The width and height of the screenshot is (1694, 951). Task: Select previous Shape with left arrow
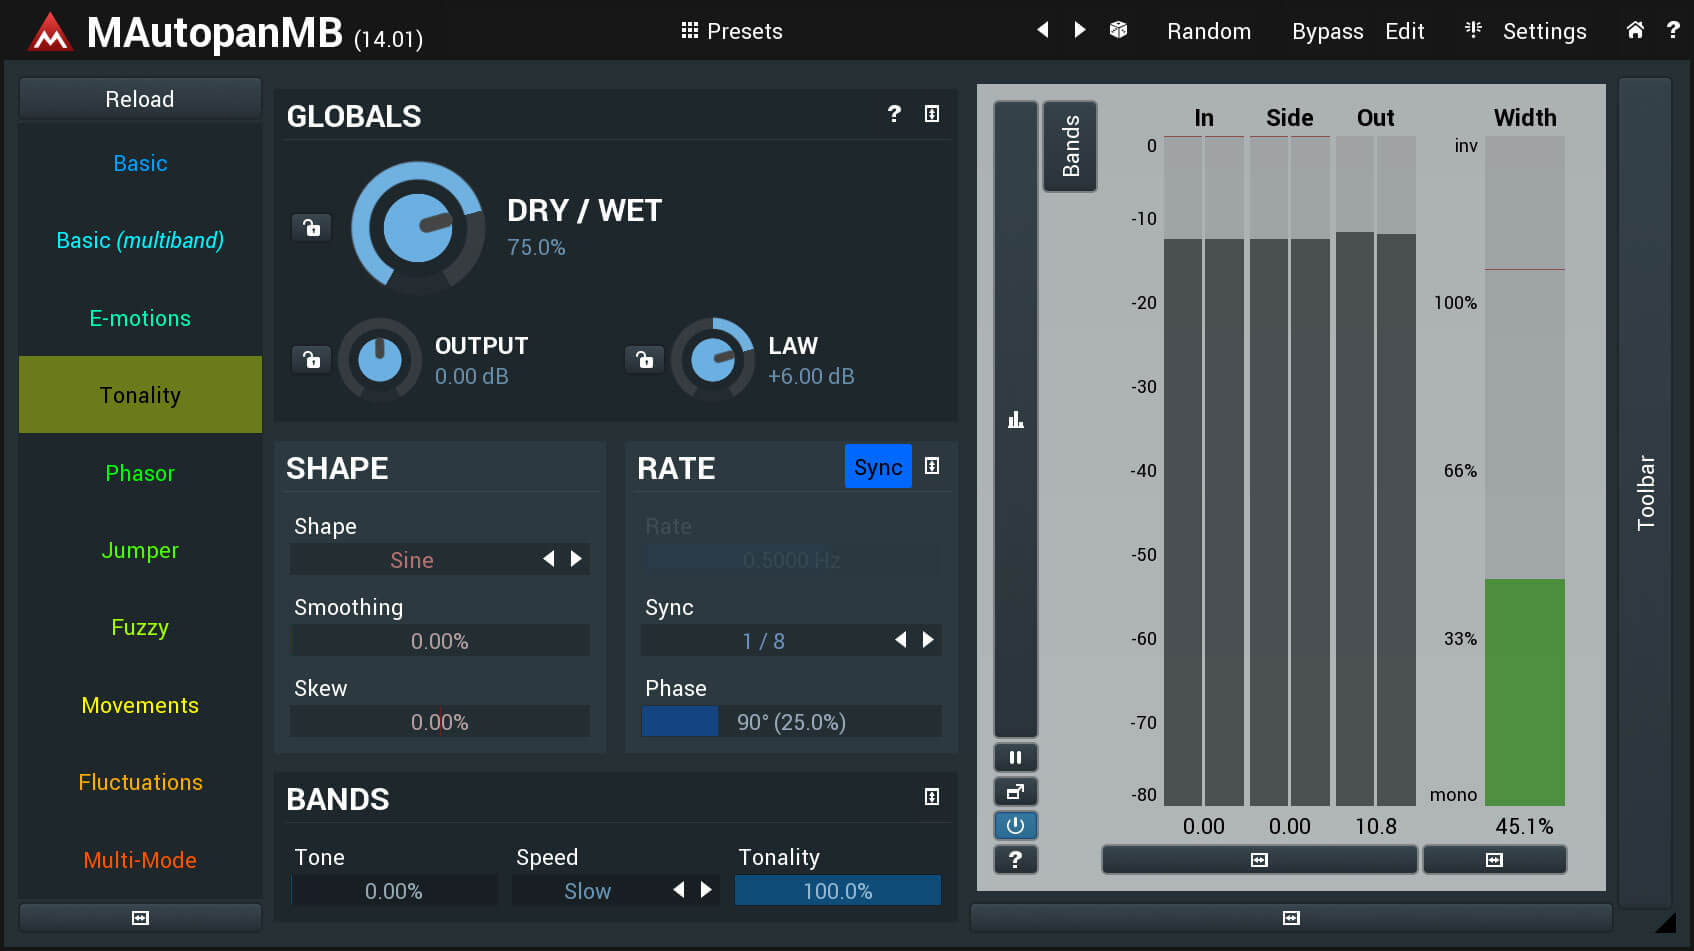548,559
